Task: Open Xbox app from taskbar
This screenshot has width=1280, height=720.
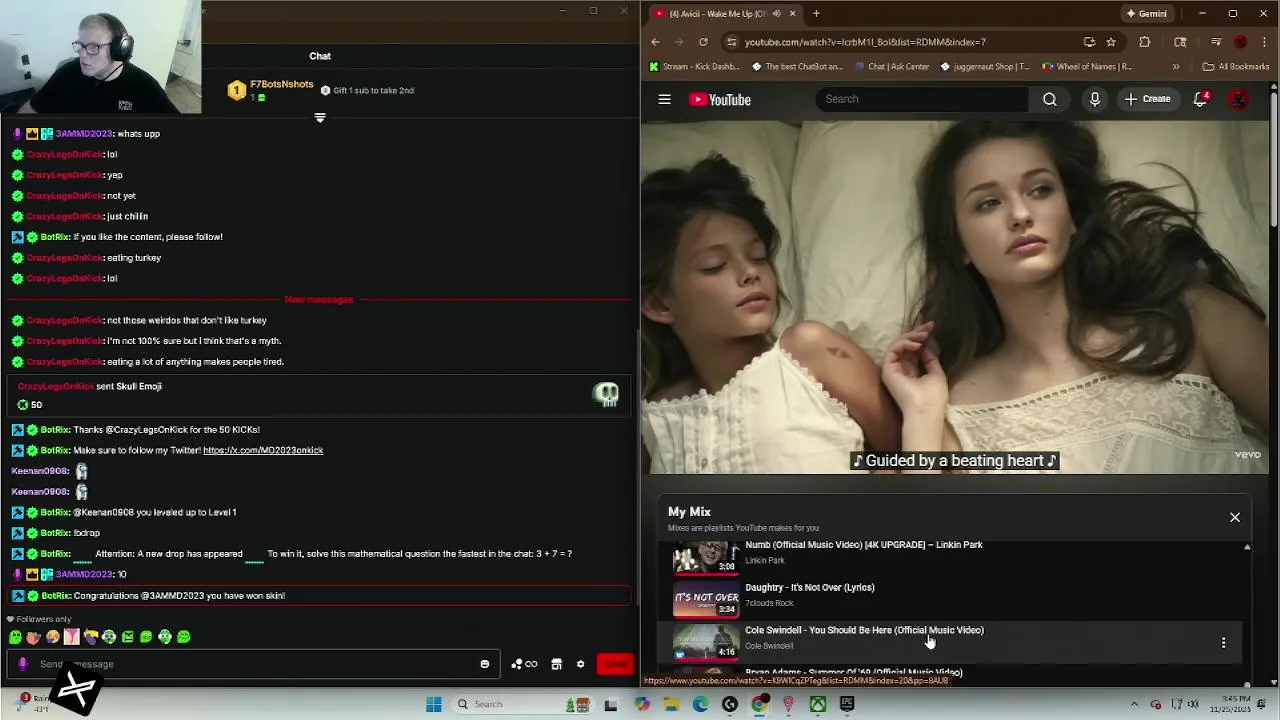Action: (x=818, y=704)
